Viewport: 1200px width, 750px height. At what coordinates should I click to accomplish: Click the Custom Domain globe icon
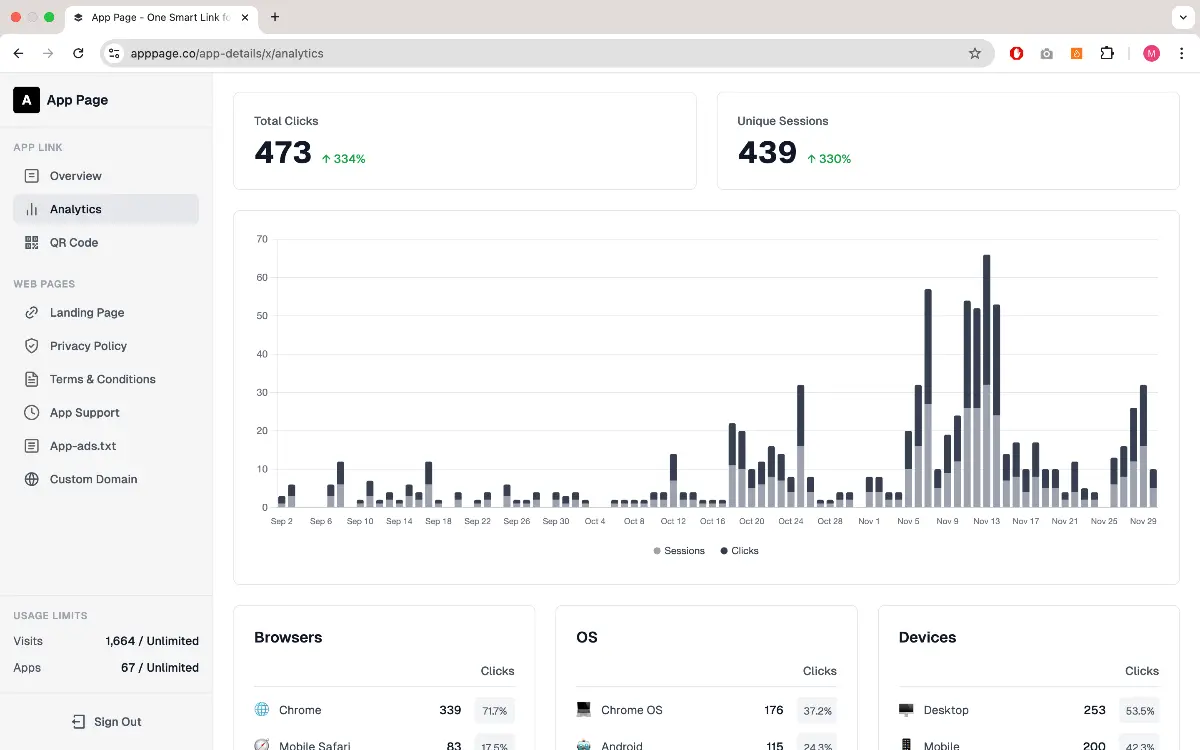coord(31,479)
